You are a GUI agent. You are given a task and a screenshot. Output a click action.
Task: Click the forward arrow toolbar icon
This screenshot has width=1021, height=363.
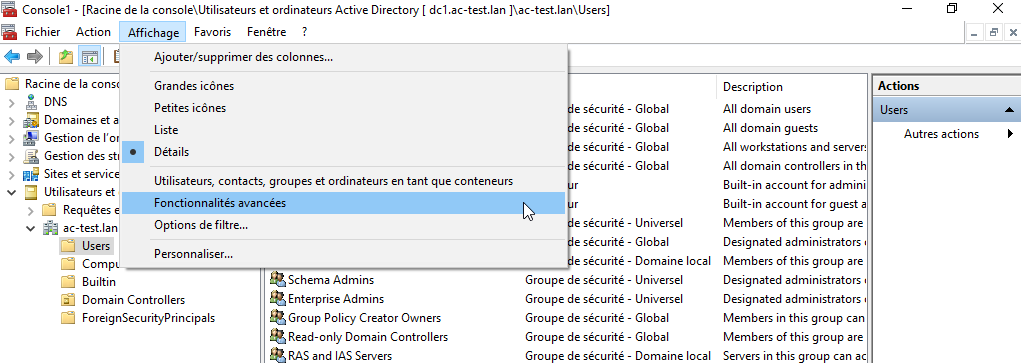35,57
